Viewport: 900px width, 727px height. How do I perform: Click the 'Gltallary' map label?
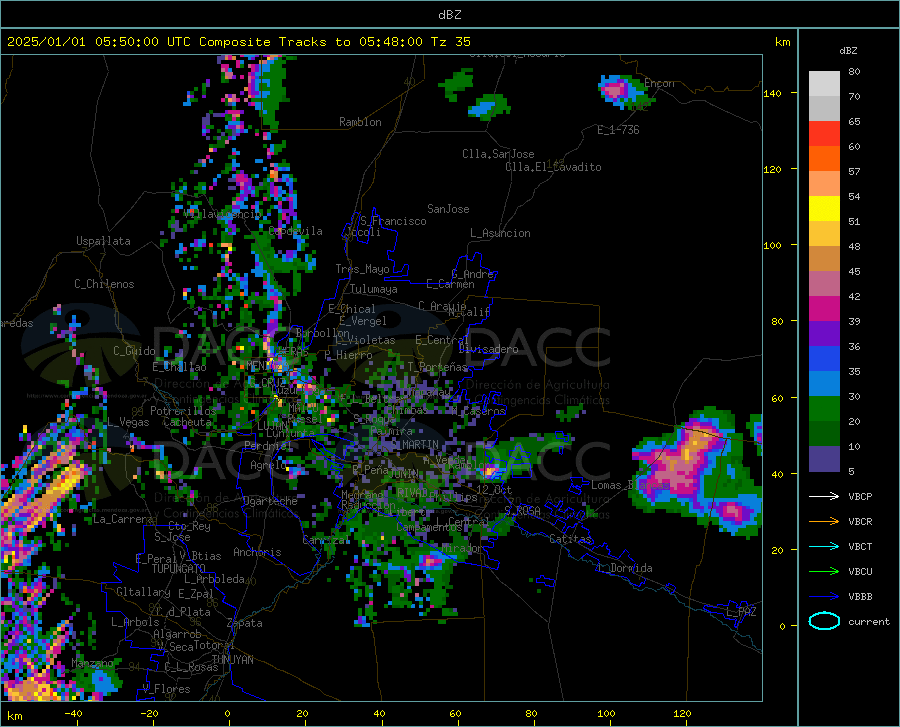[x=143, y=592]
